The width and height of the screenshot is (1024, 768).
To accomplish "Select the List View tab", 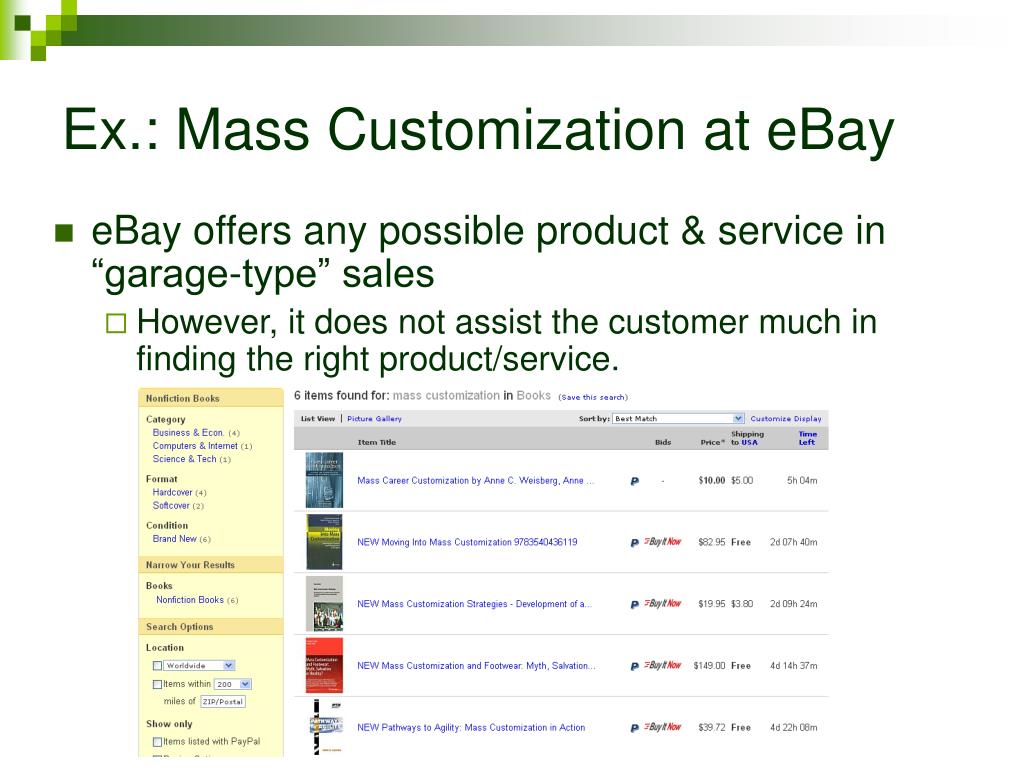I will coord(317,419).
